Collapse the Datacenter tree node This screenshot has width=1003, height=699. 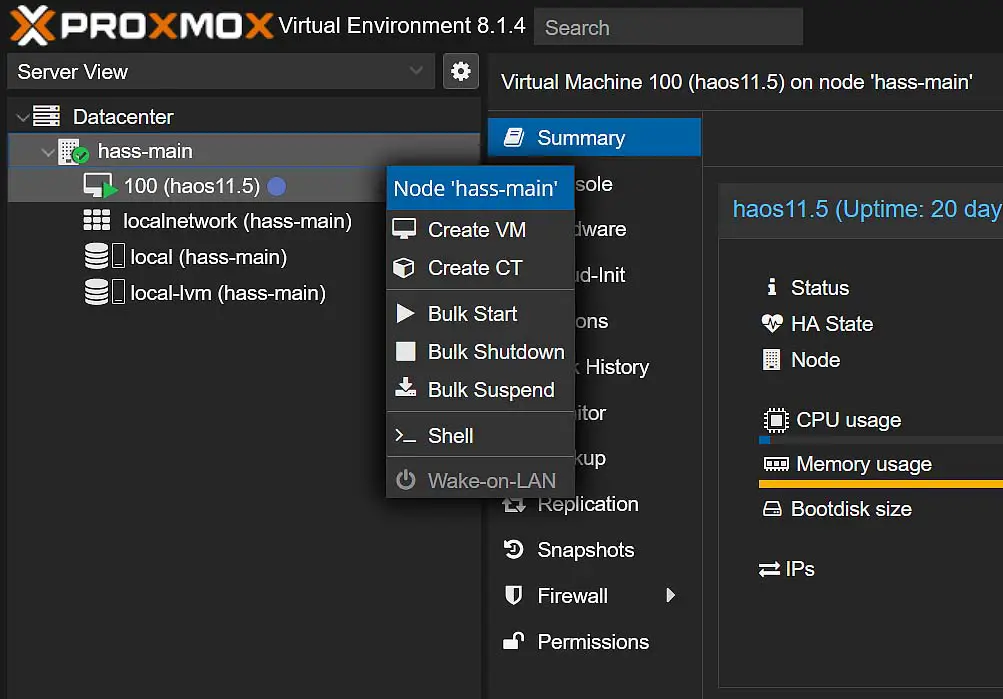(22, 117)
